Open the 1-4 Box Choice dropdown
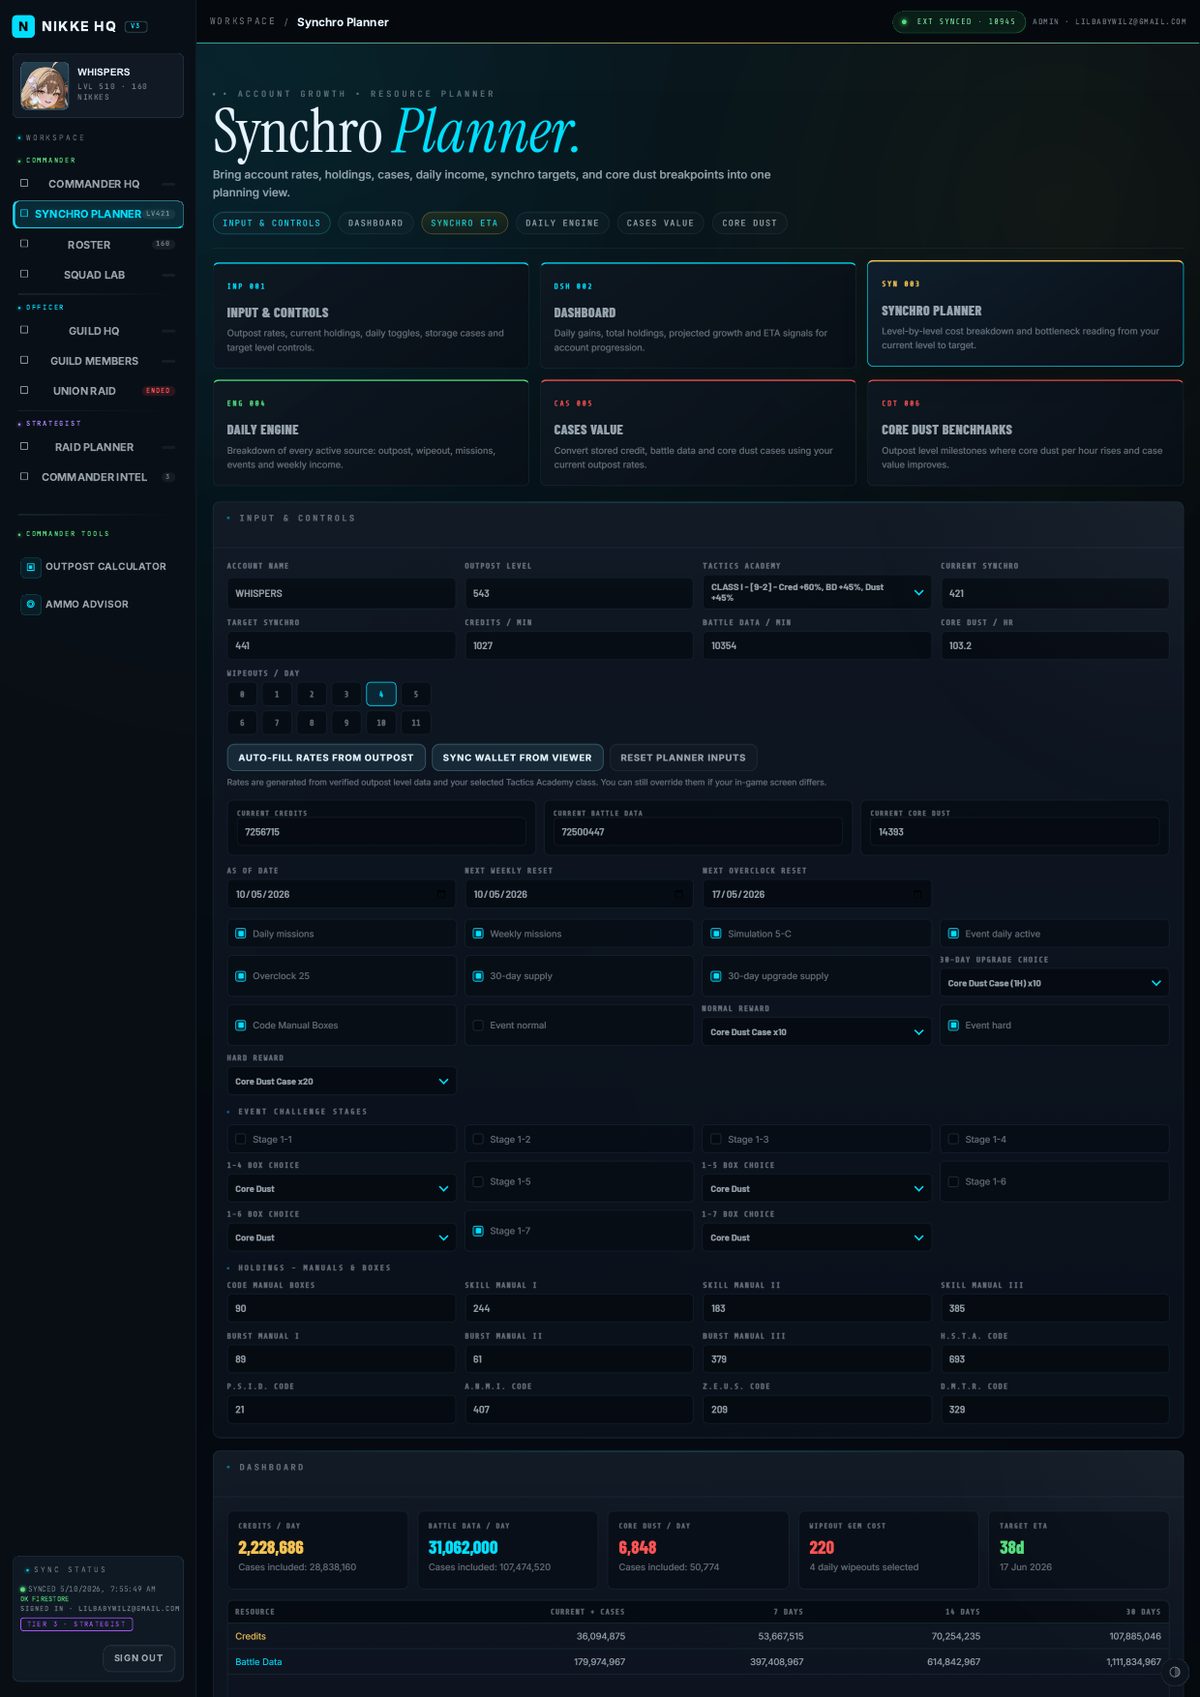This screenshot has width=1200, height=1697. tap(341, 1189)
